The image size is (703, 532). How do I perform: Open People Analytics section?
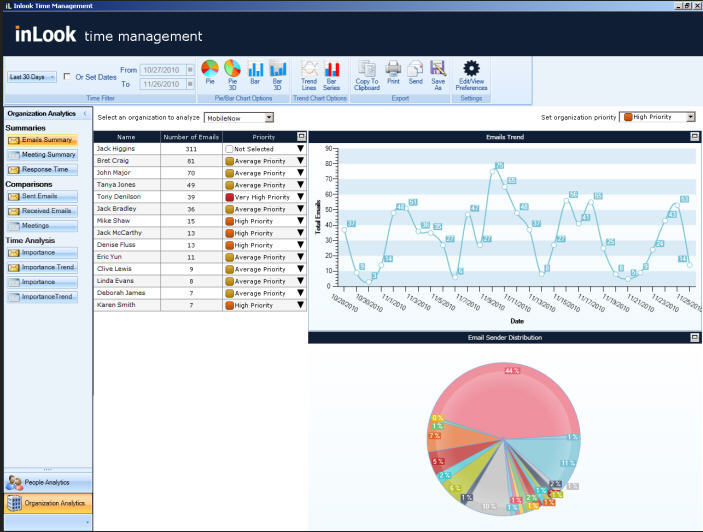pos(48,483)
